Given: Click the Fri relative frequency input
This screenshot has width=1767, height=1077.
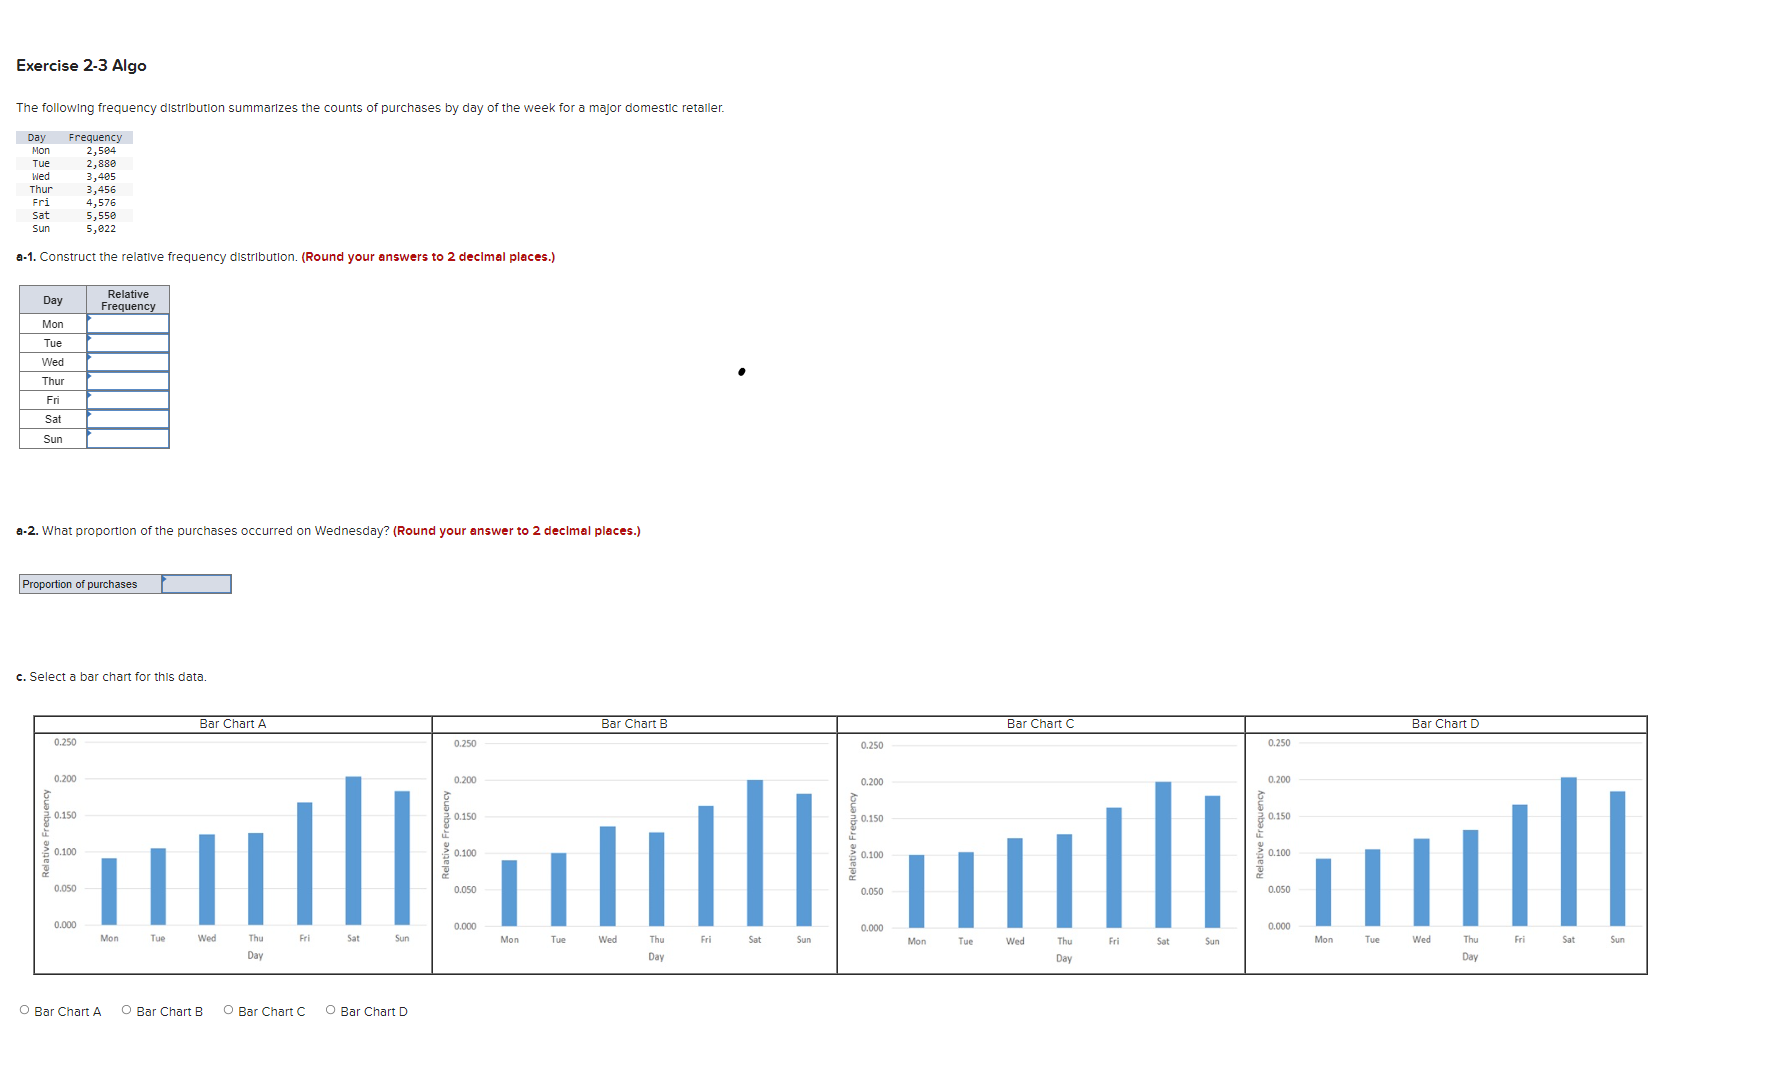Looking at the screenshot, I should click(128, 400).
